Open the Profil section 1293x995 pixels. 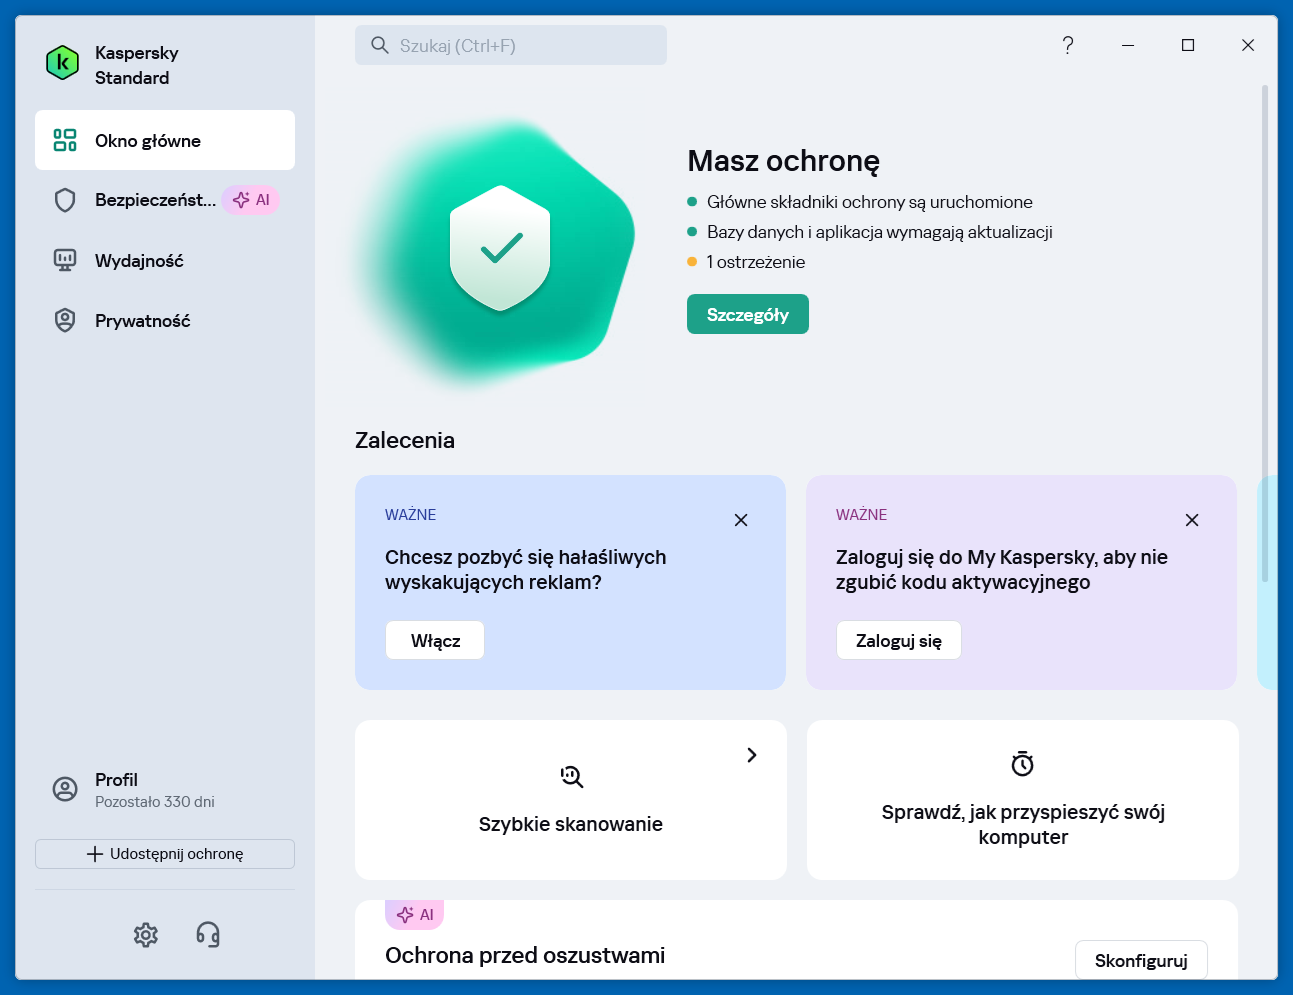coord(165,789)
